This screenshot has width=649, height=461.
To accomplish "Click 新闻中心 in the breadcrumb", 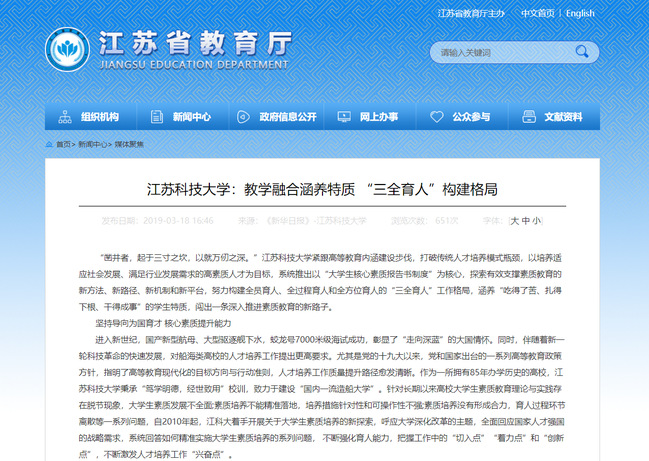I will [x=93, y=144].
